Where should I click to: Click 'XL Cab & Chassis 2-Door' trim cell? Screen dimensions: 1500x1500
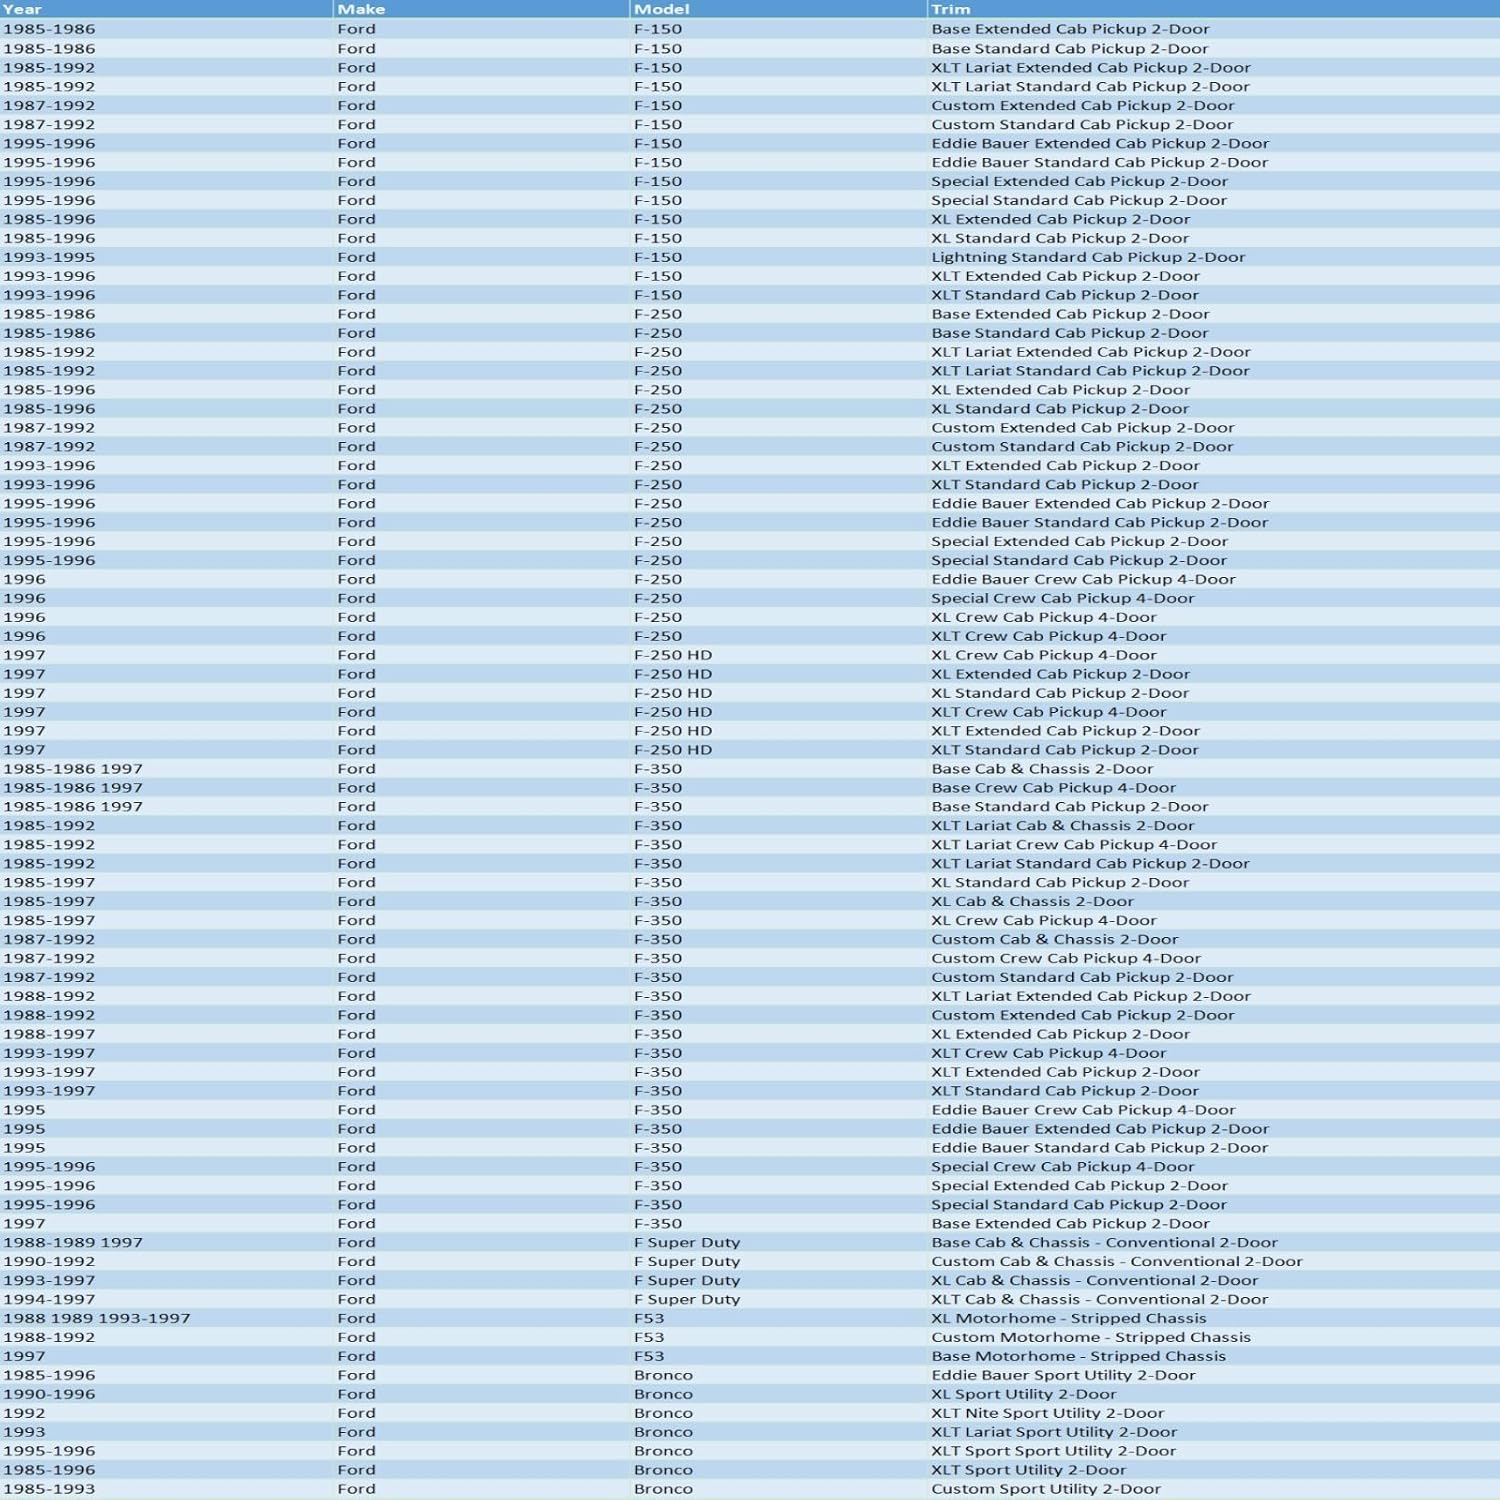[x=1033, y=901]
